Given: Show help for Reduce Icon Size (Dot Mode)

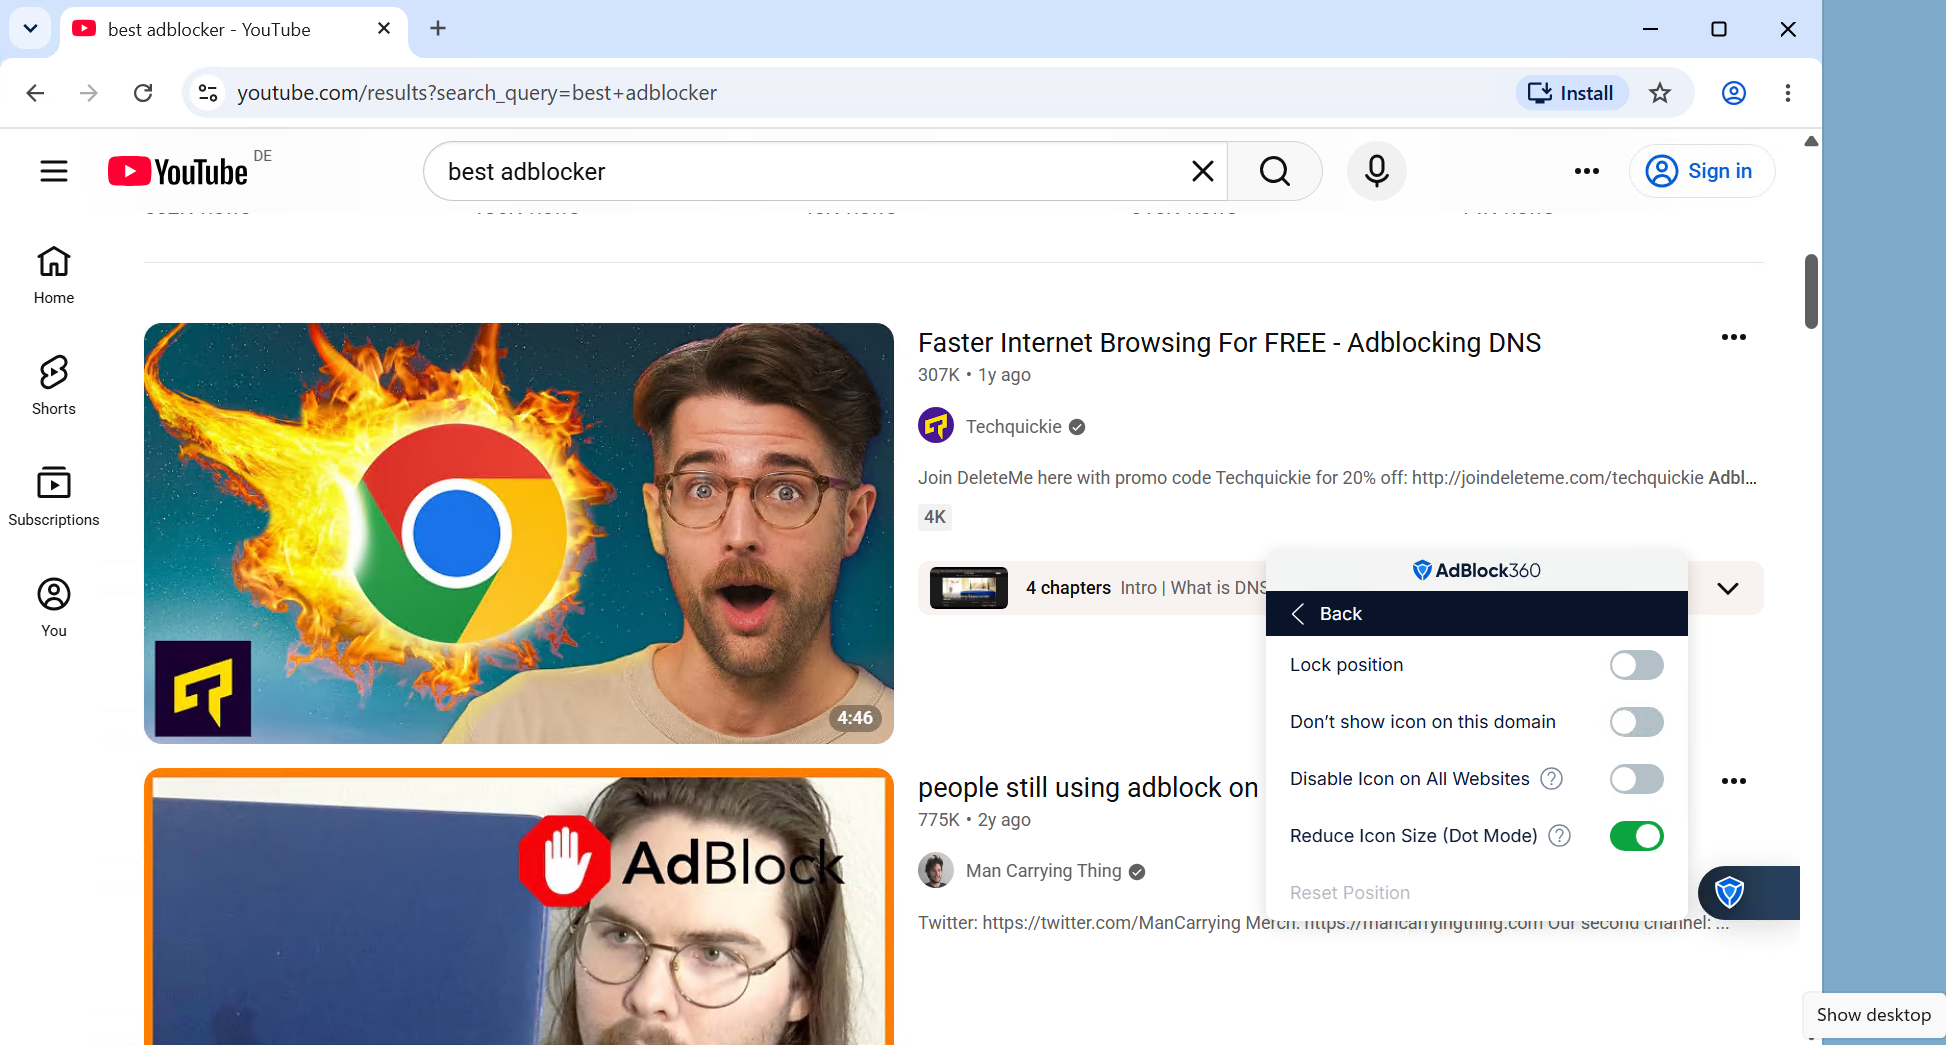Looking at the screenshot, I should tap(1559, 835).
